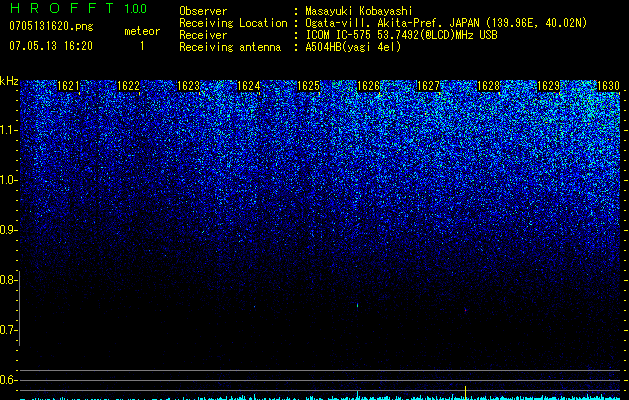
Task: Click the 1623 time marker
Action: pos(188,86)
